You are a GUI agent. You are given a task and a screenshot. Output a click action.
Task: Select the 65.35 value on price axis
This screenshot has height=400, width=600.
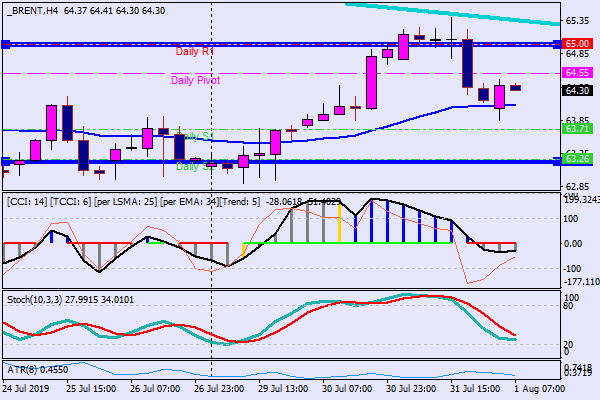[x=577, y=20]
